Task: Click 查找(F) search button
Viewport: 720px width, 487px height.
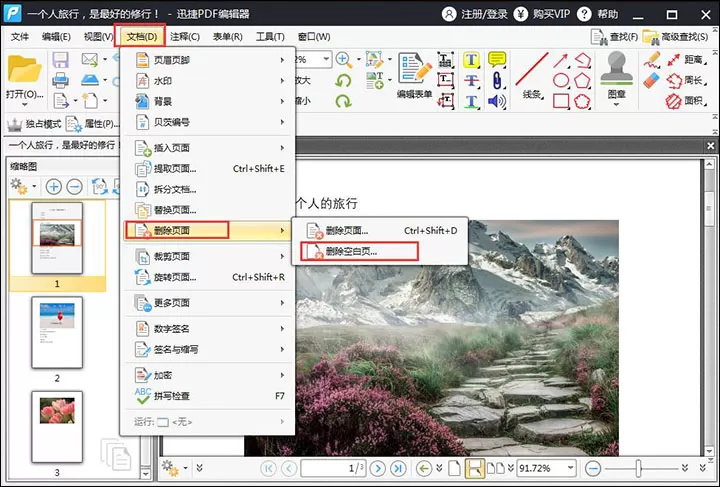Action: coord(614,37)
